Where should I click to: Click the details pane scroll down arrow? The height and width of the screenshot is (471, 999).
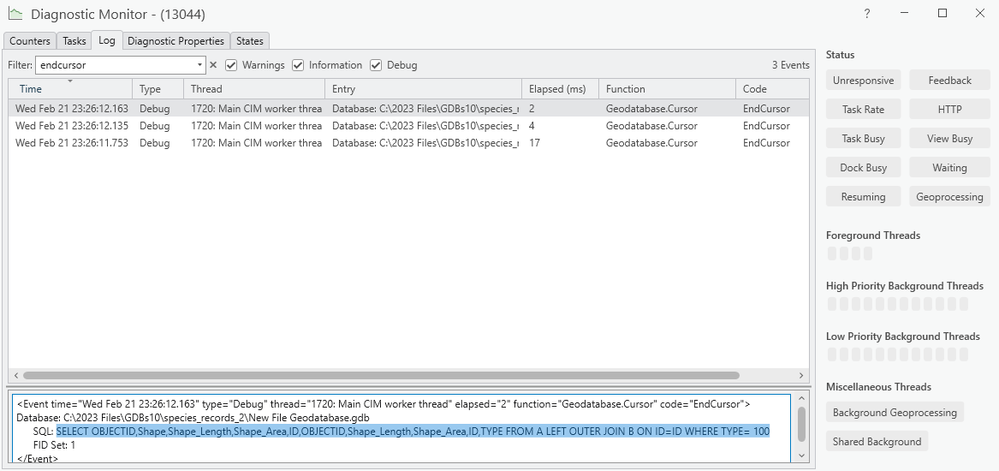click(x=801, y=455)
